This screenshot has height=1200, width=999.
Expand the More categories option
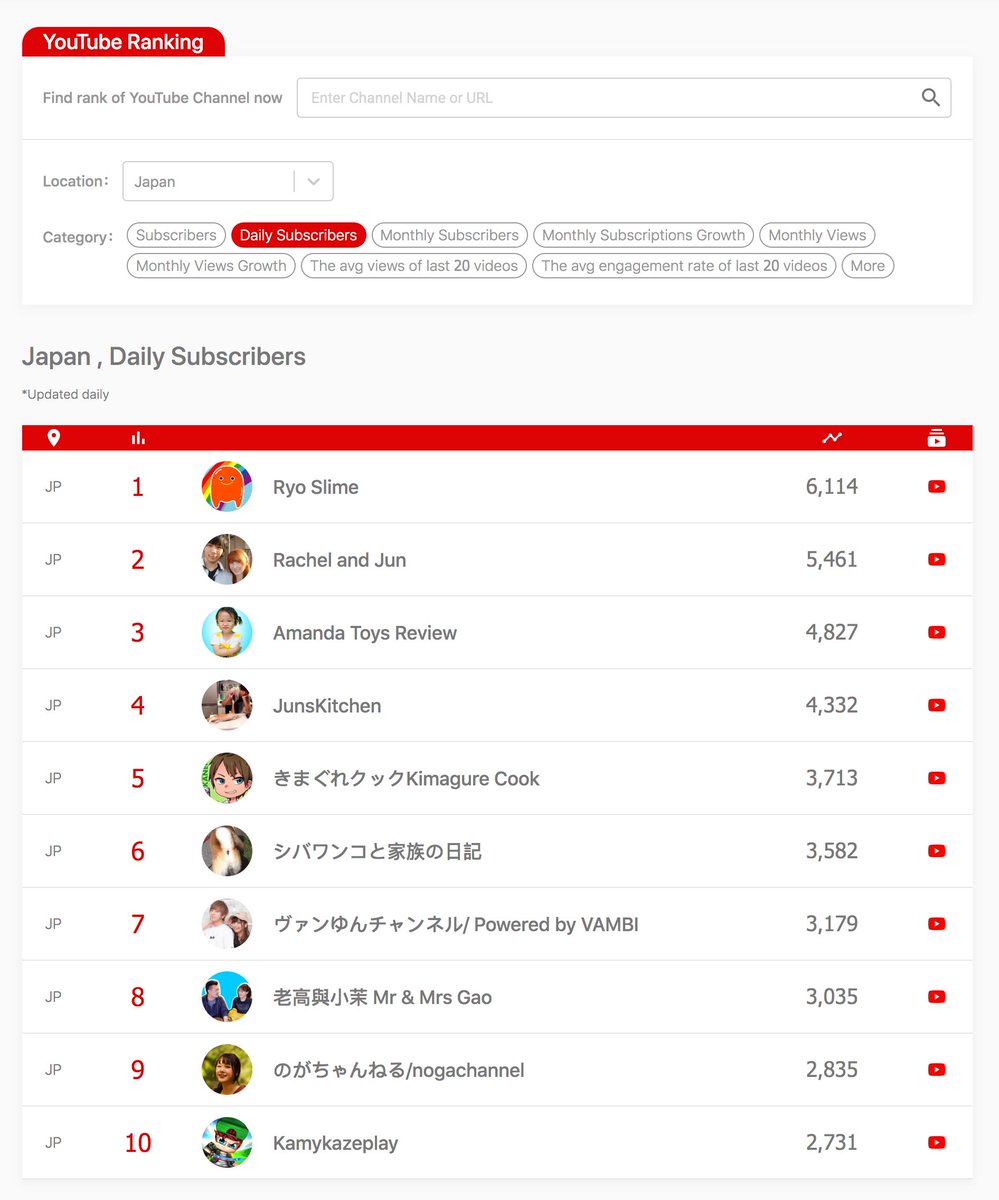(x=868, y=266)
